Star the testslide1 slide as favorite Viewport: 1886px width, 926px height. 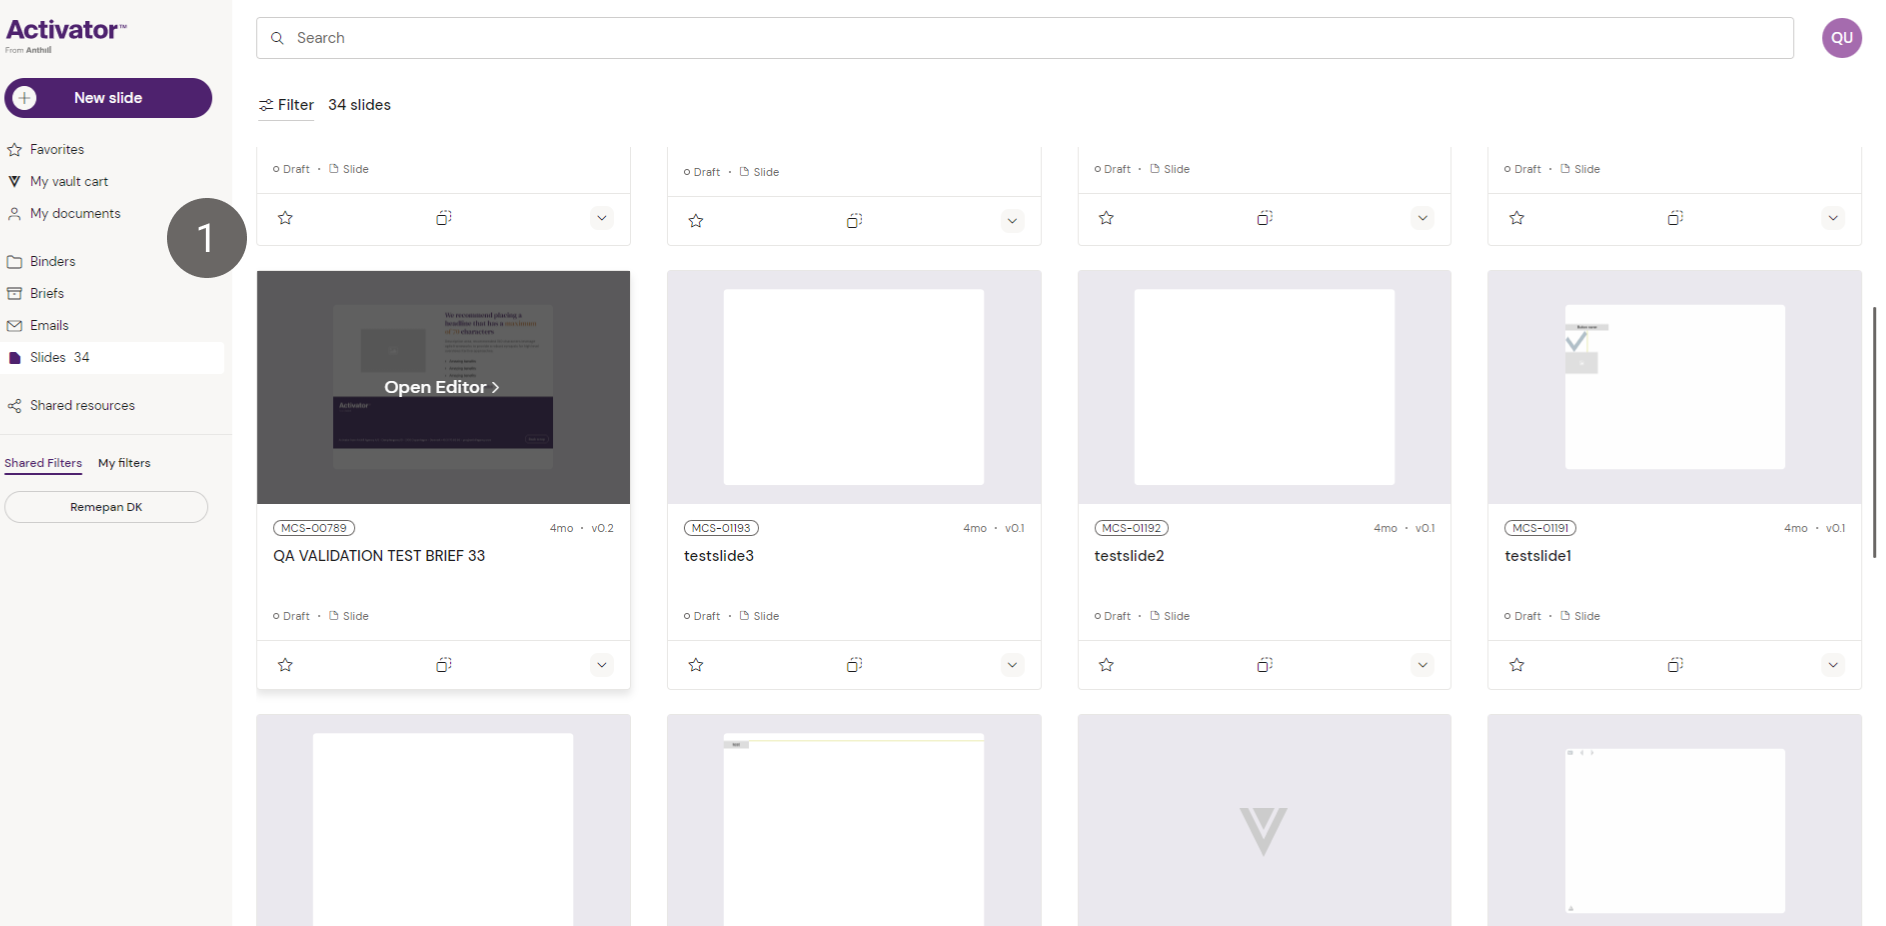pos(1517,665)
